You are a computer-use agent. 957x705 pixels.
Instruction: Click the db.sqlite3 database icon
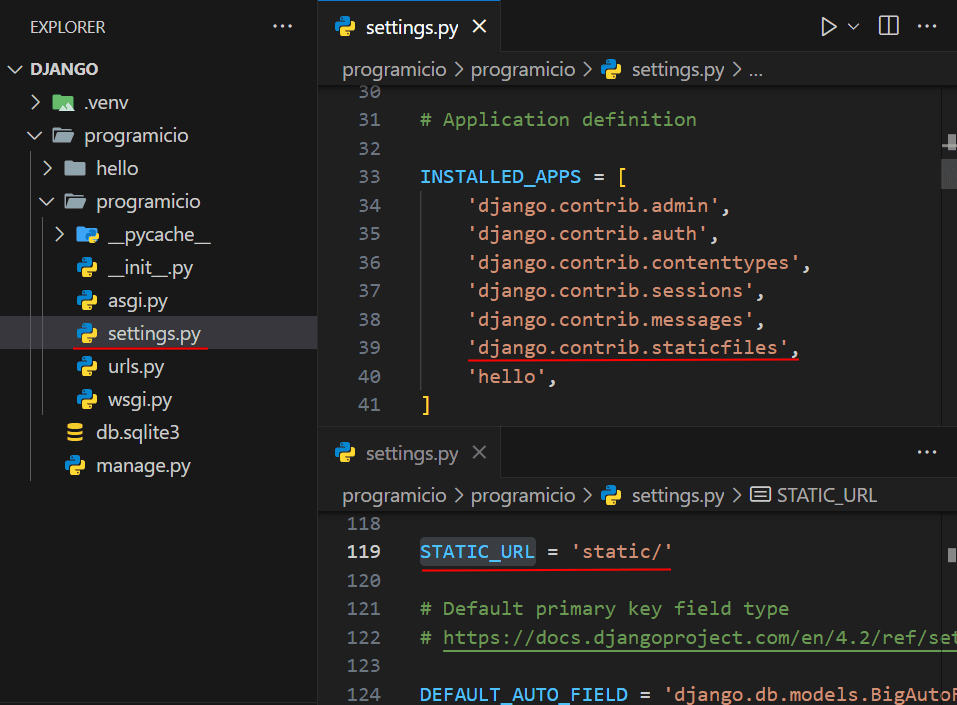pyautogui.click(x=75, y=432)
